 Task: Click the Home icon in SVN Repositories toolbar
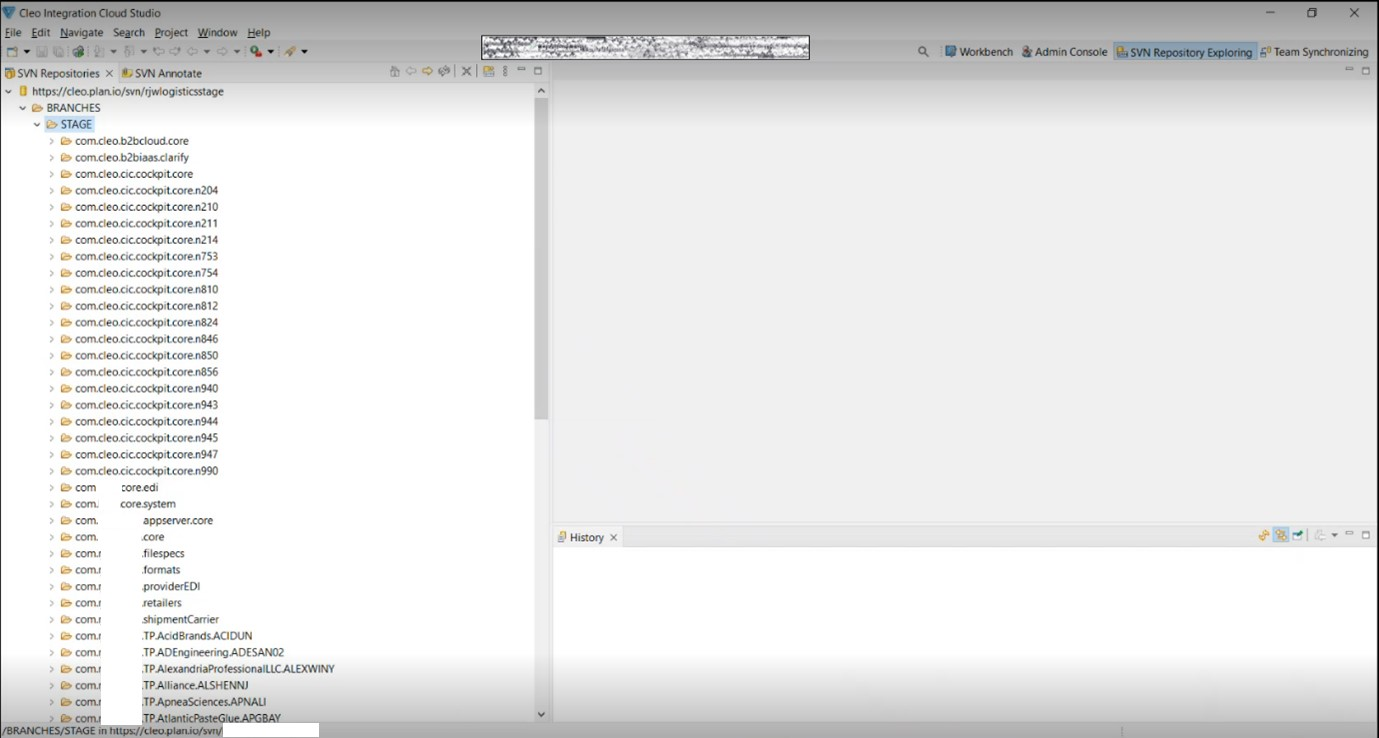tap(395, 71)
